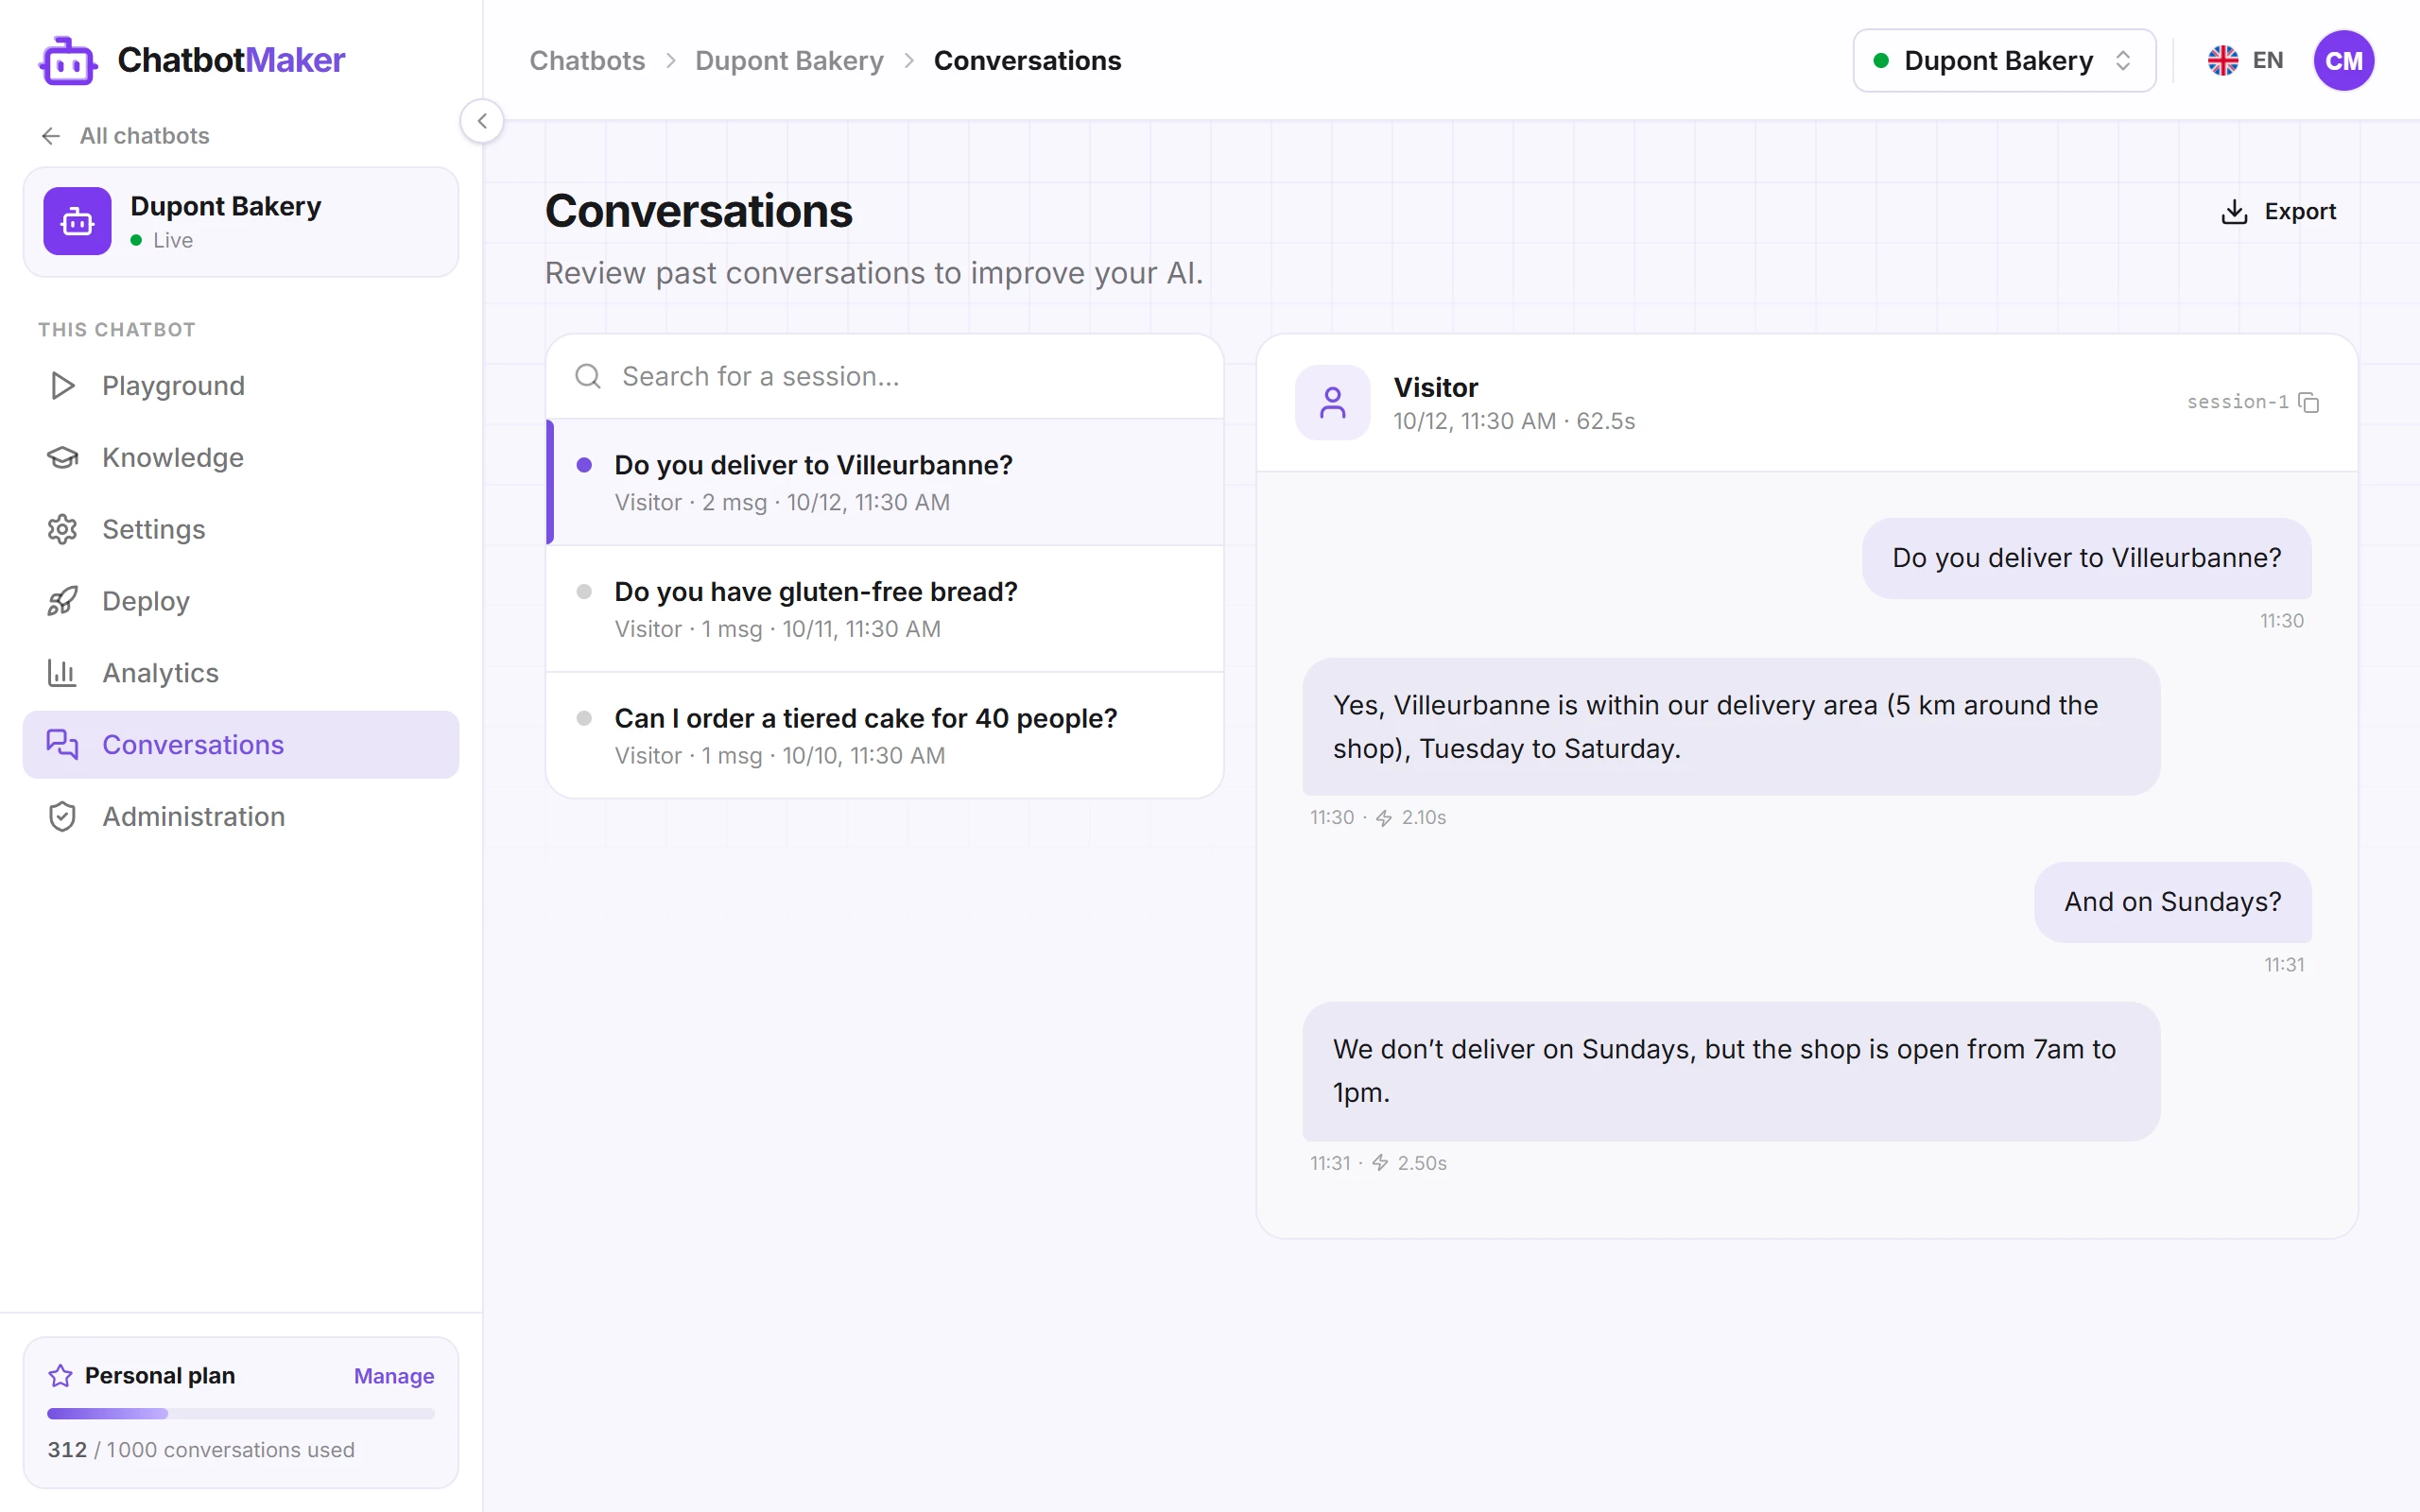Select the Dupont Bakery Live card
Image resolution: width=2420 pixels, height=1512 pixels.
coord(241,222)
